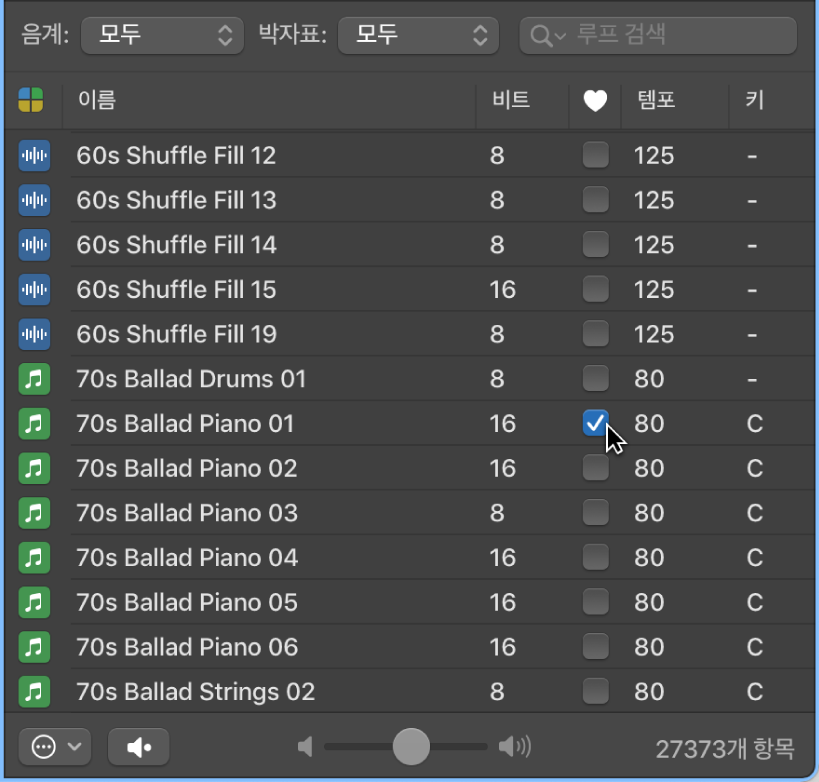The width and height of the screenshot is (819, 782).
Task: Open the ellipsis action menu at bottom
Action: coord(55,746)
